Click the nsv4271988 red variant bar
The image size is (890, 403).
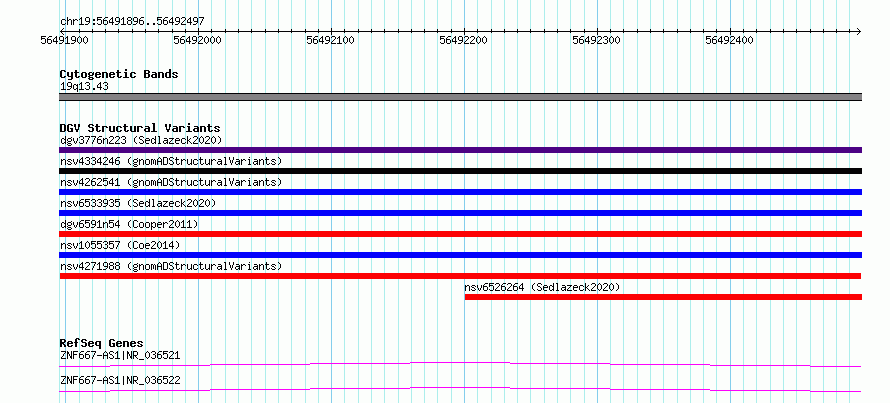pos(460,276)
